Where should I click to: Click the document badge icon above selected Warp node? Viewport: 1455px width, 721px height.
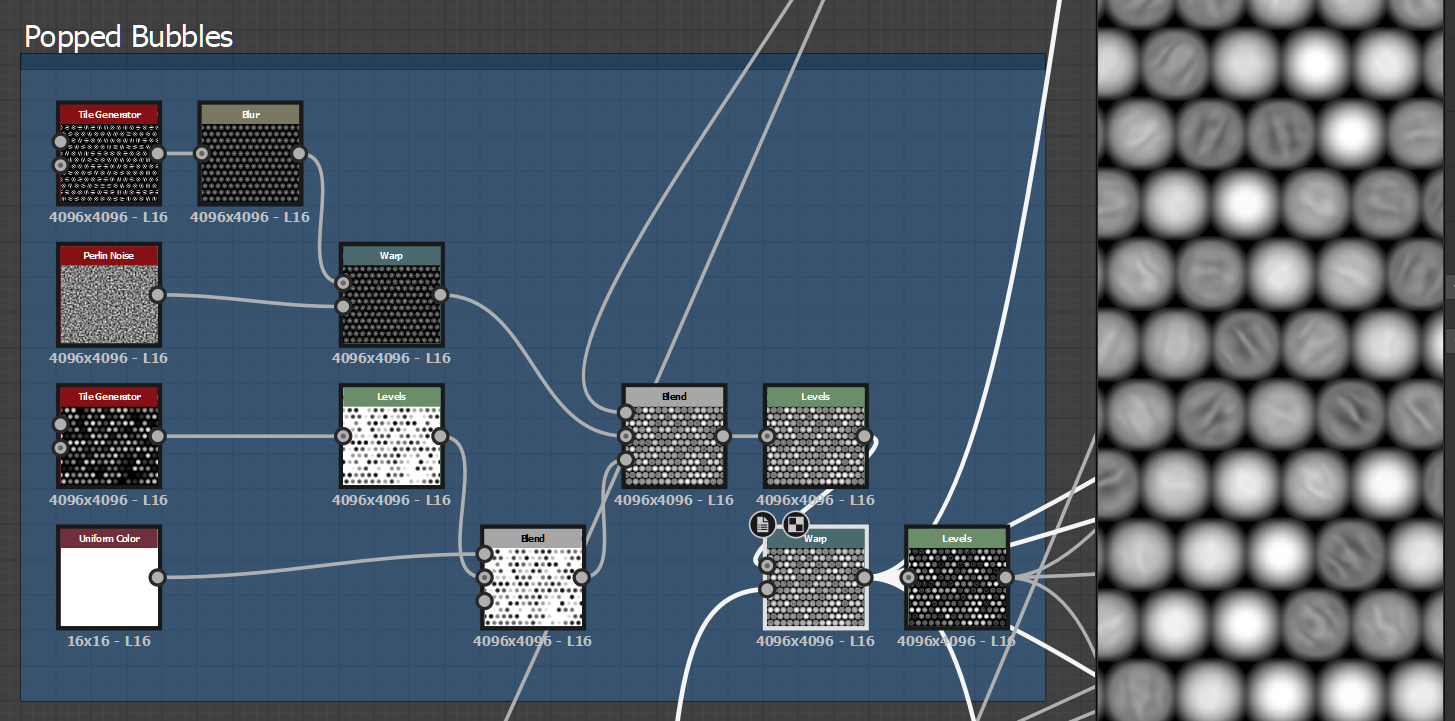coord(762,524)
